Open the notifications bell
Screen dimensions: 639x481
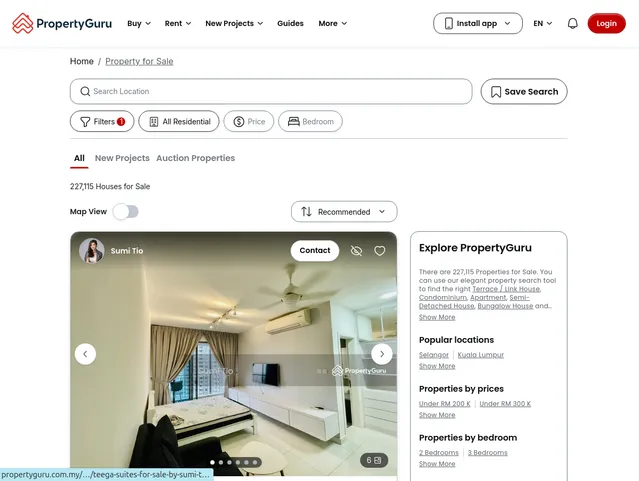point(572,23)
